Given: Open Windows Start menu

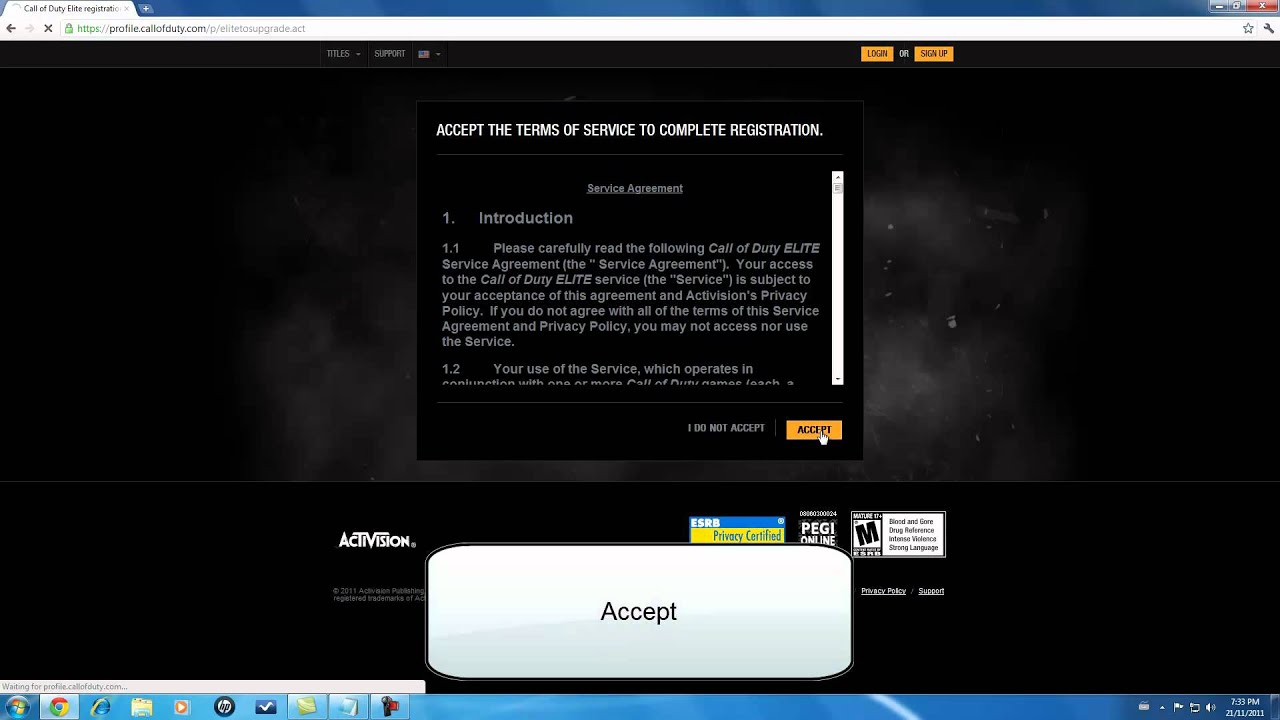Looking at the screenshot, I should pos(18,707).
